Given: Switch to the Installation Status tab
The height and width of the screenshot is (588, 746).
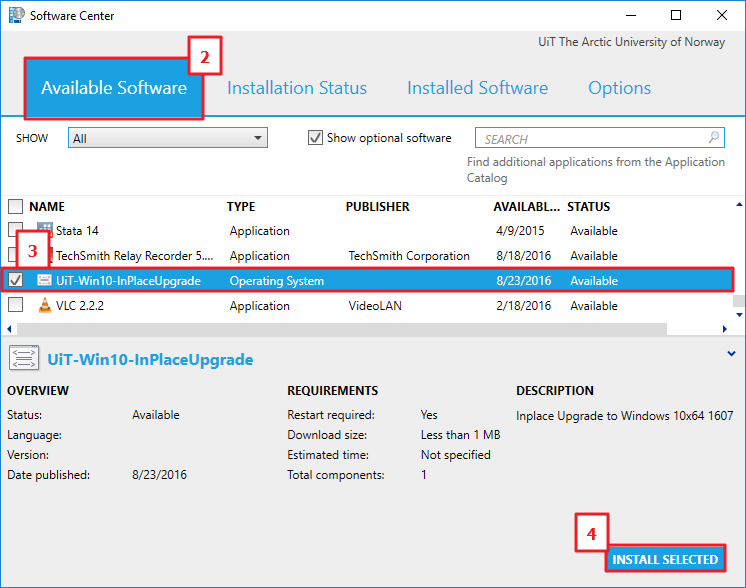Looking at the screenshot, I should (297, 88).
